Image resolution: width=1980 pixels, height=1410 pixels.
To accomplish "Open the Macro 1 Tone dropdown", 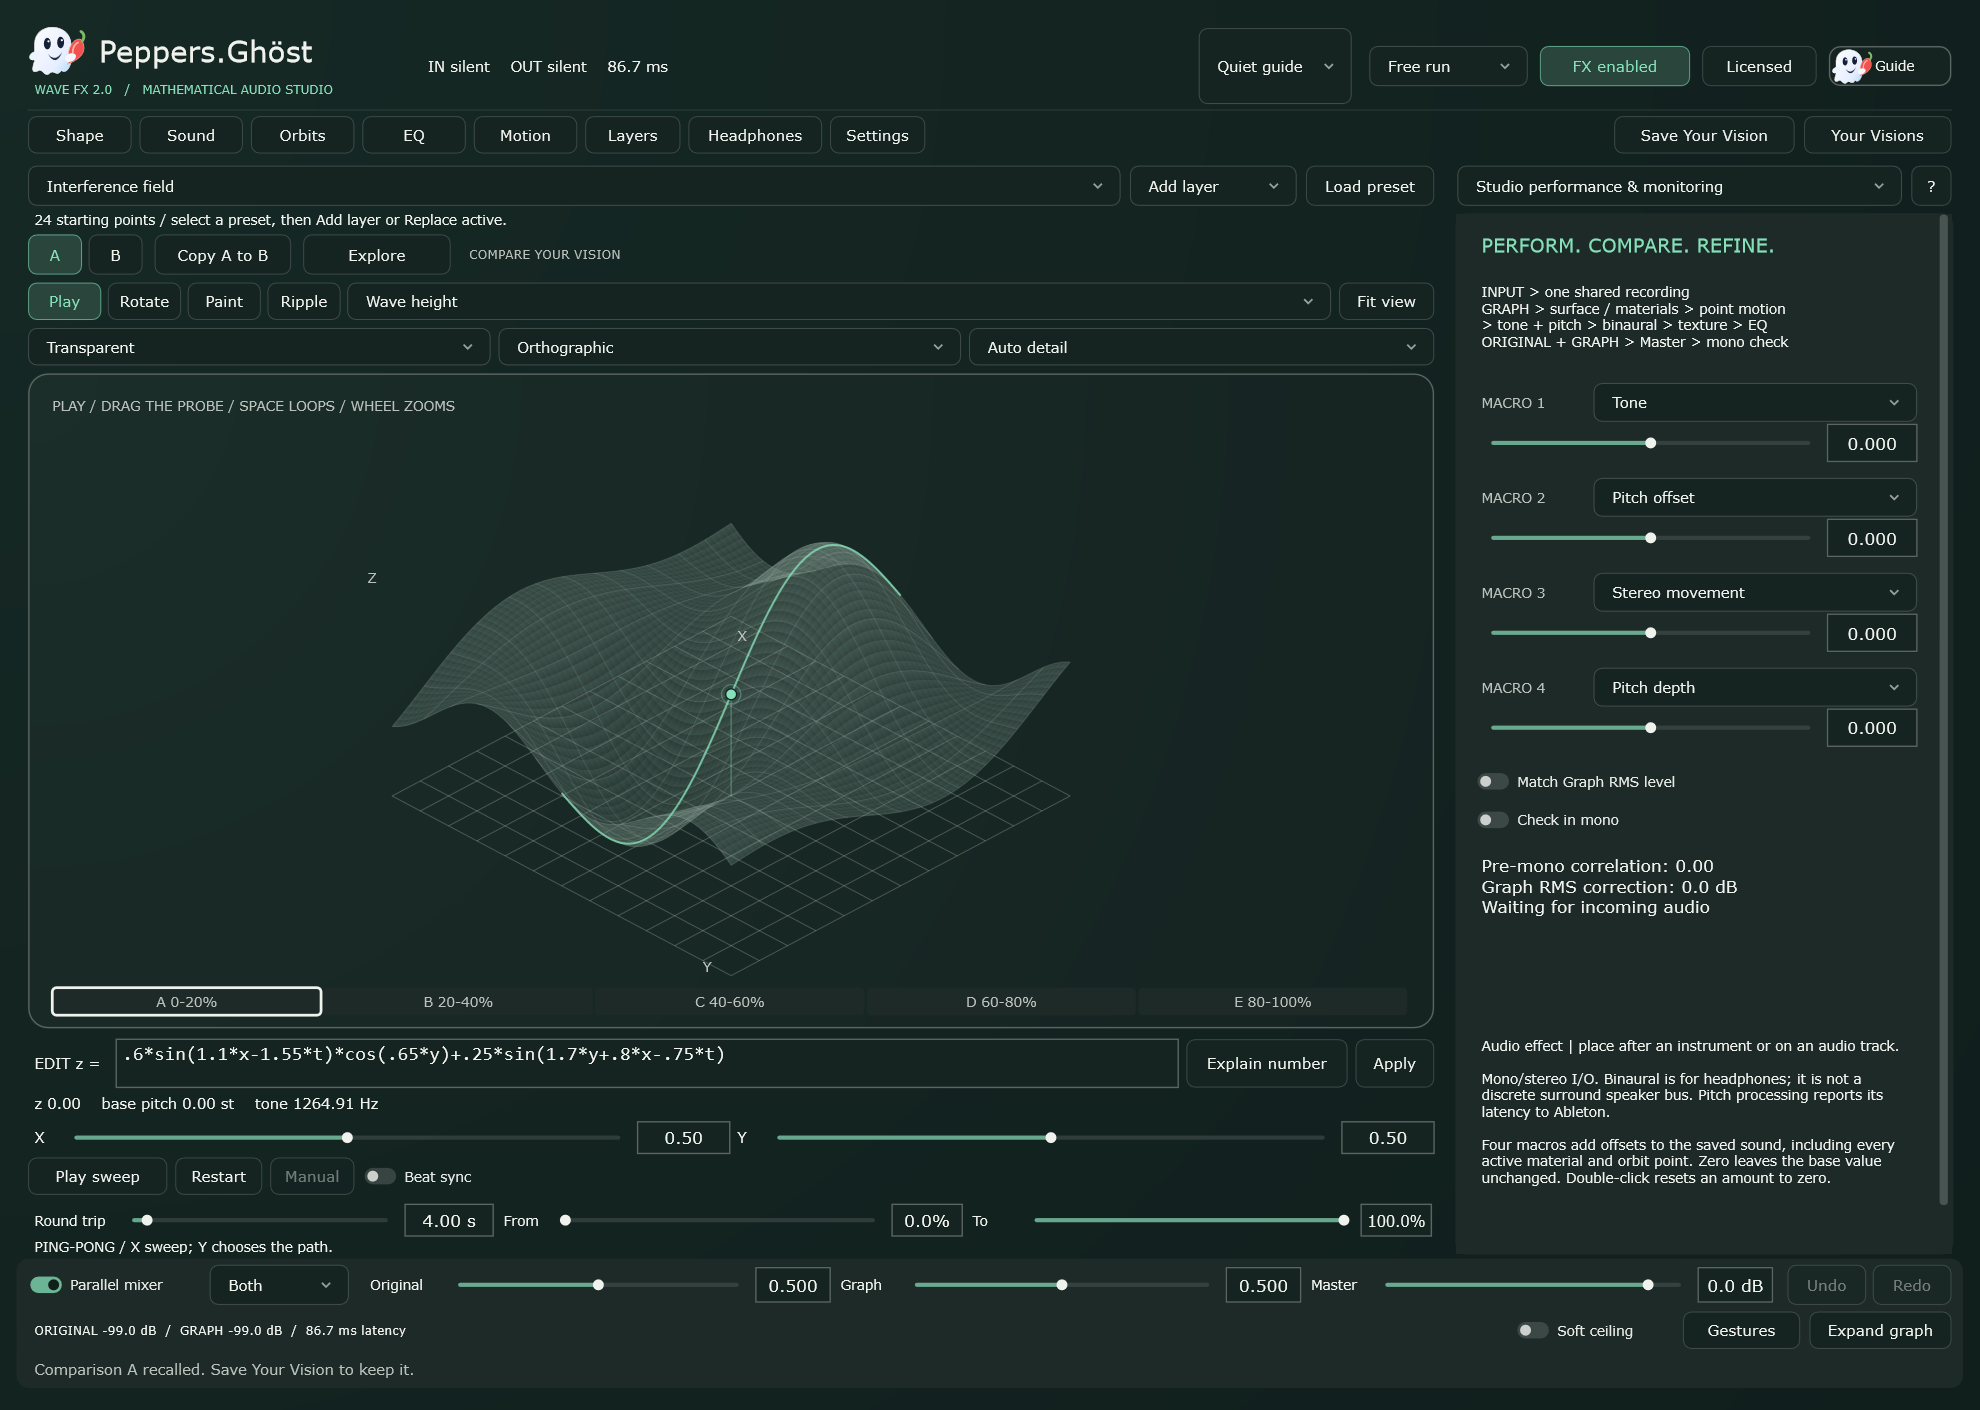I will point(1754,403).
